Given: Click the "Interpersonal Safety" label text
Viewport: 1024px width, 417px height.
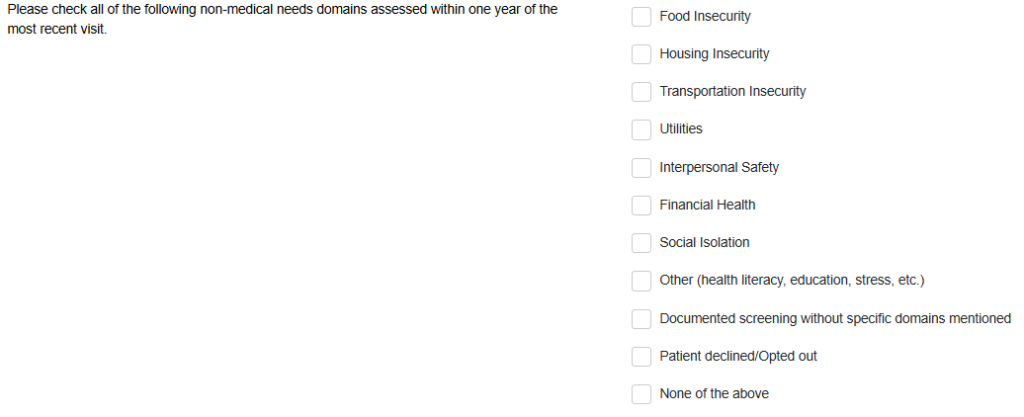Looking at the screenshot, I should (719, 168).
